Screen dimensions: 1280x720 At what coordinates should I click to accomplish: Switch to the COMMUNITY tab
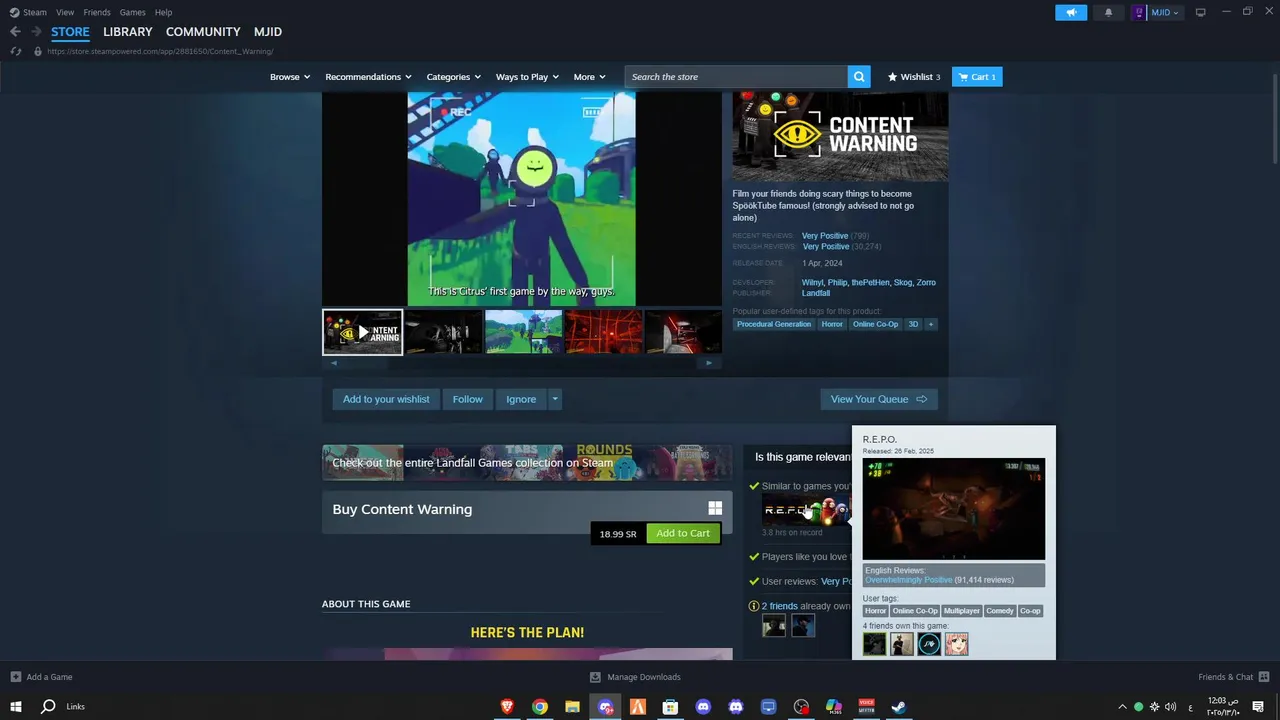203,32
